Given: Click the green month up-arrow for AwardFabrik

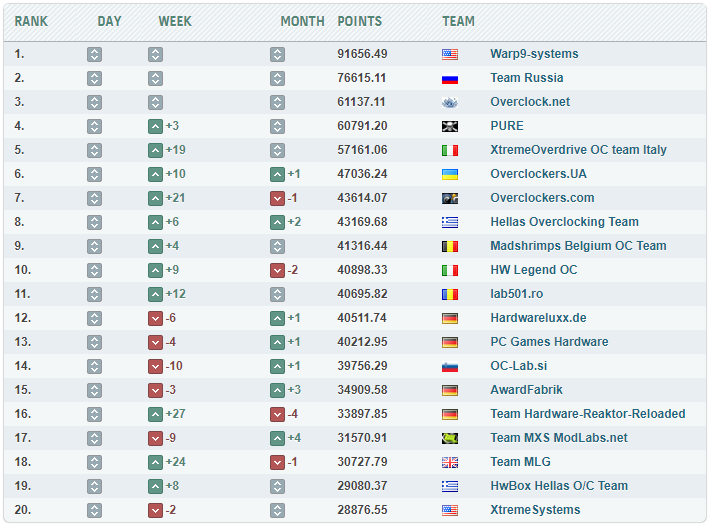Looking at the screenshot, I should click(277, 390).
